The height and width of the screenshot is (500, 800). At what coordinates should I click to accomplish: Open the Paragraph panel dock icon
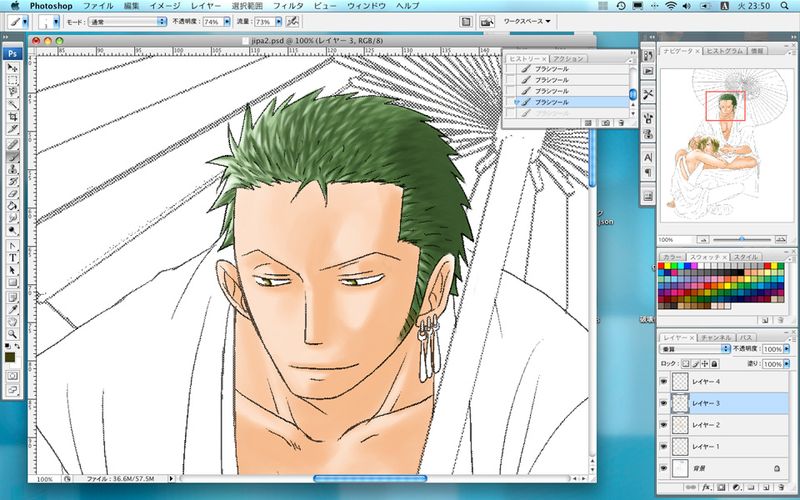(648, 172)
